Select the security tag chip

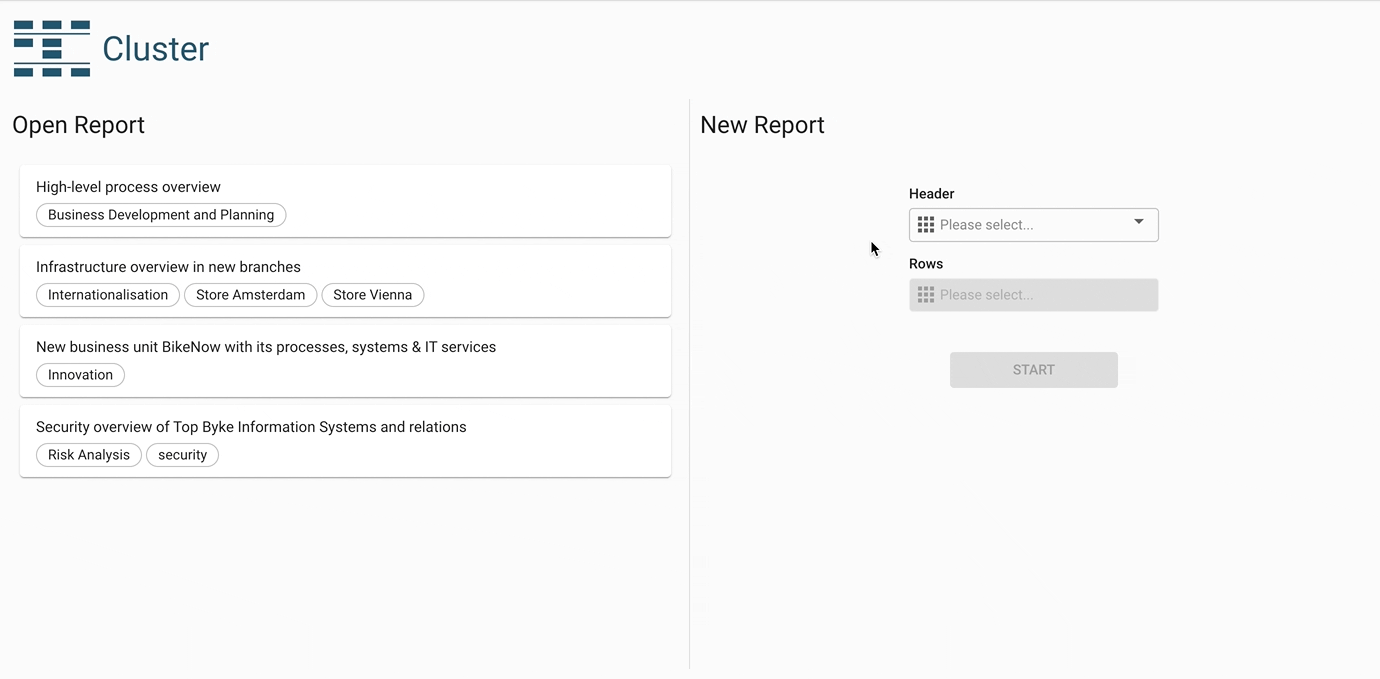(x=182, y=455)
